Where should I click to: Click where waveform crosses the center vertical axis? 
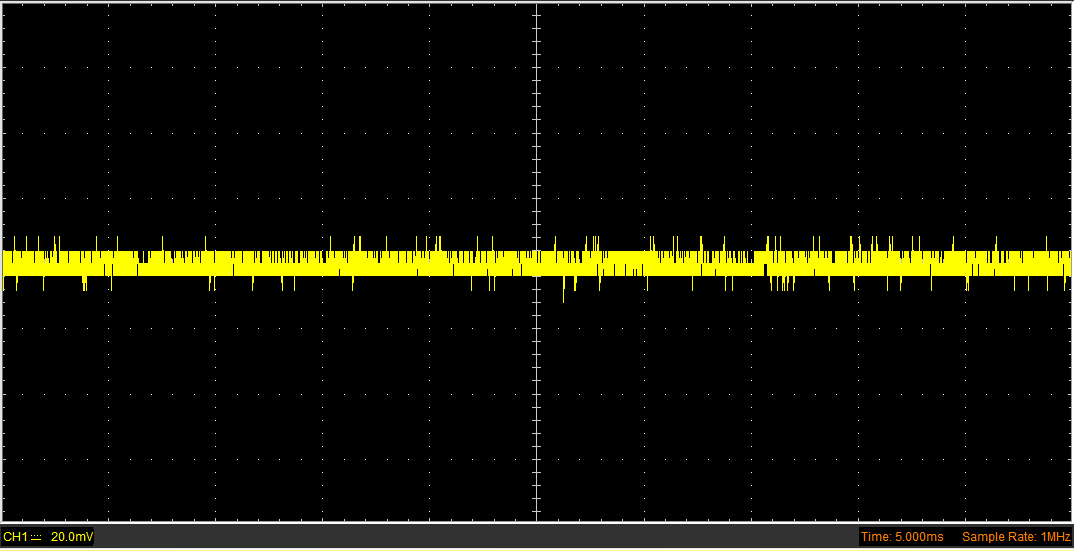(x=537, y=263)
